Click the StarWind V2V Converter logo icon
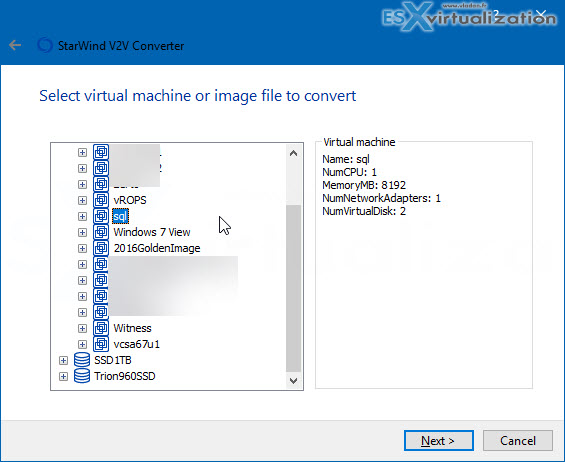The height and width of the screenshot is (462, 565). 45,45
